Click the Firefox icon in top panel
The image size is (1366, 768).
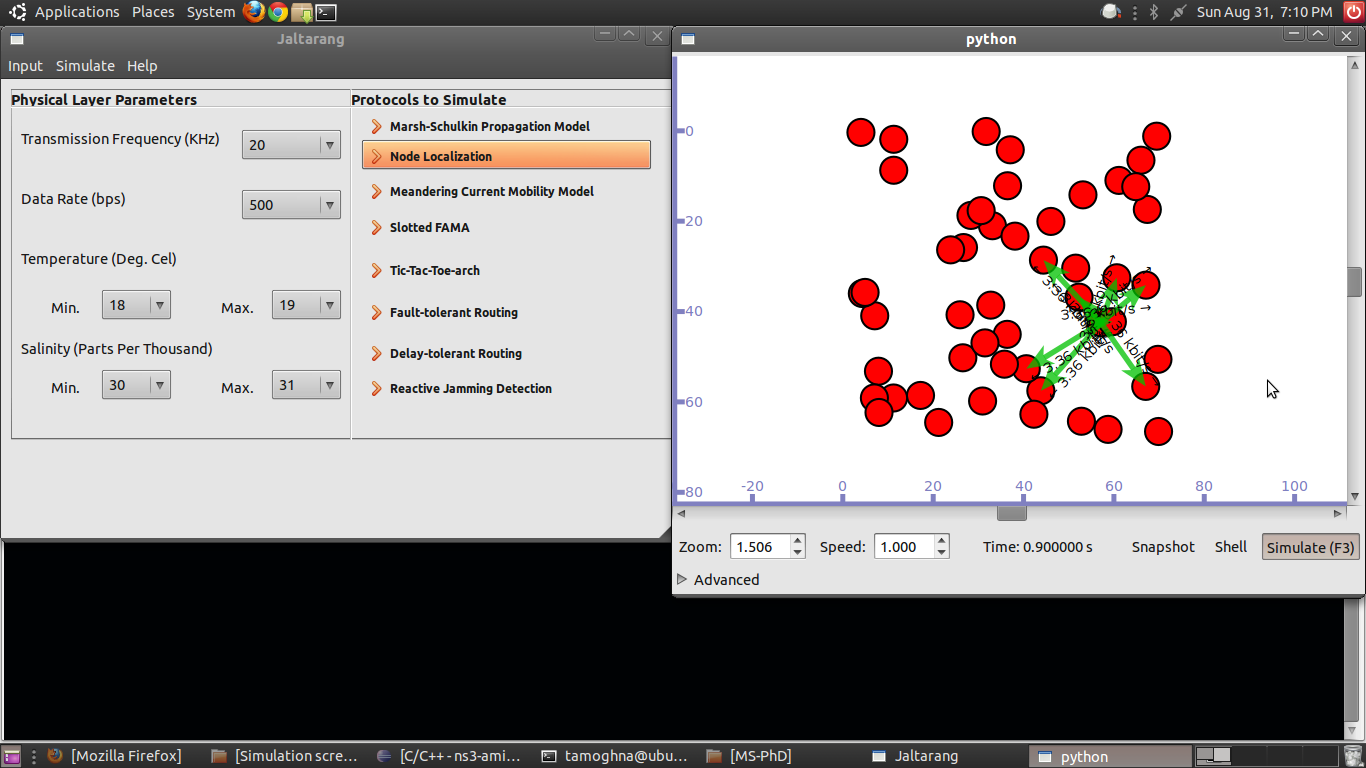[x=254, y=12]
